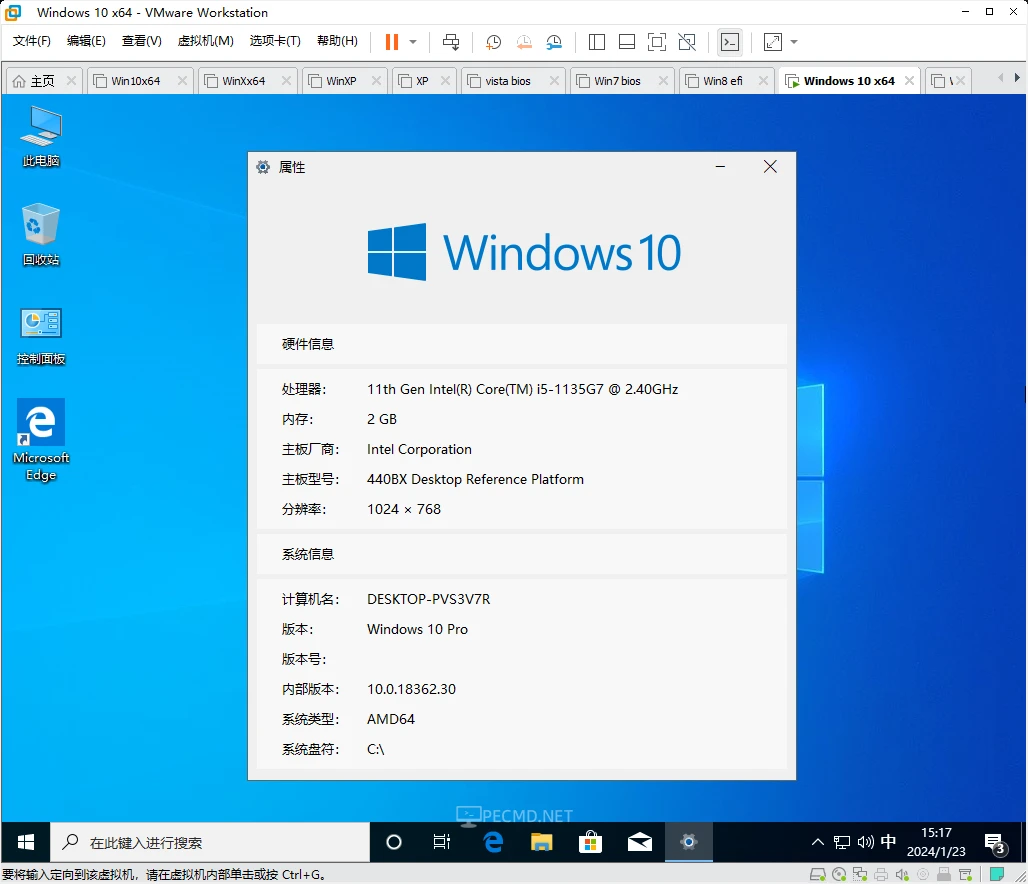Open the 虚拟机(M) menu
1028x884 pixels.
coord(205,41)
